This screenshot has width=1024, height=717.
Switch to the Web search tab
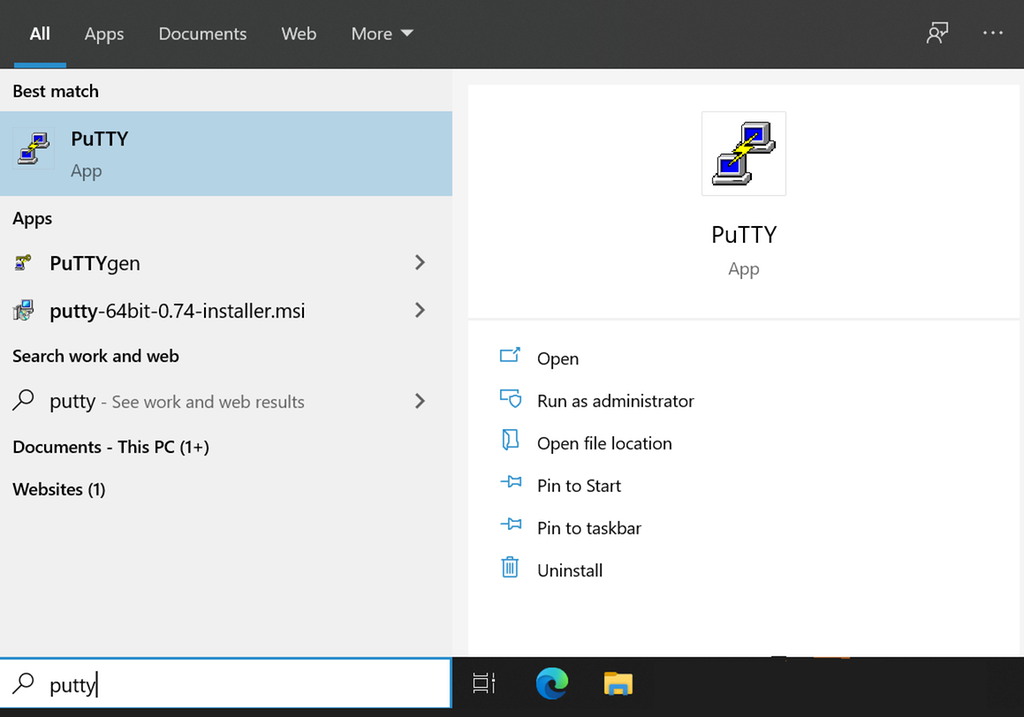pos(298,33)
